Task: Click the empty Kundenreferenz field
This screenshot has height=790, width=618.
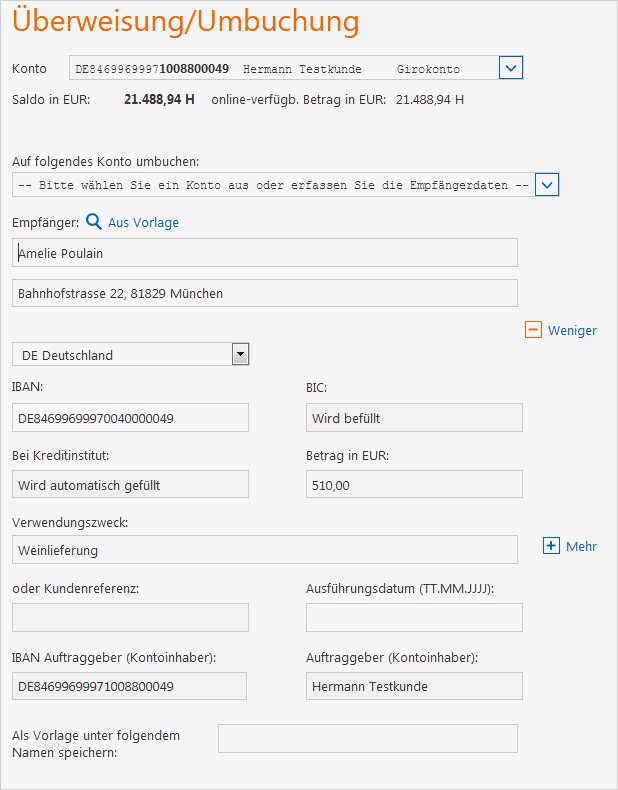Action: tap(130, 617)
